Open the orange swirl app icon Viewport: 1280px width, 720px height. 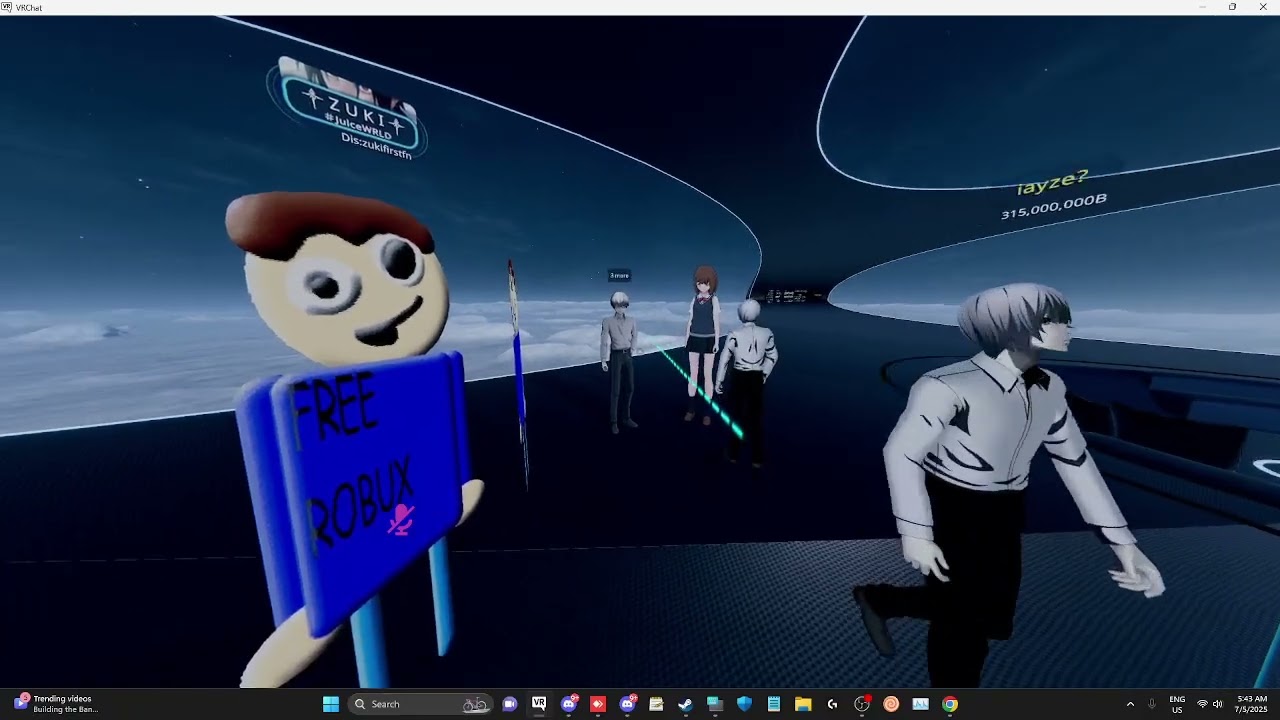click(x=891, y=704)
